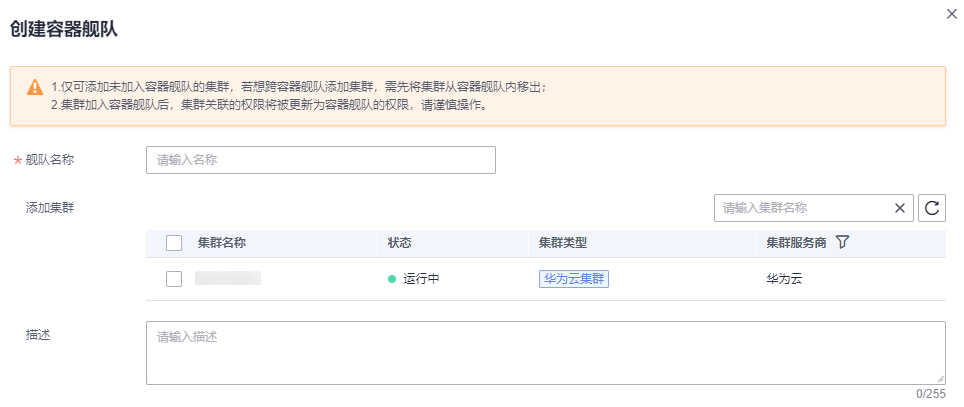The height and width of the screenshot is (407, 964).
Task: Click the 状态 column header
Action: pos(400,242)
